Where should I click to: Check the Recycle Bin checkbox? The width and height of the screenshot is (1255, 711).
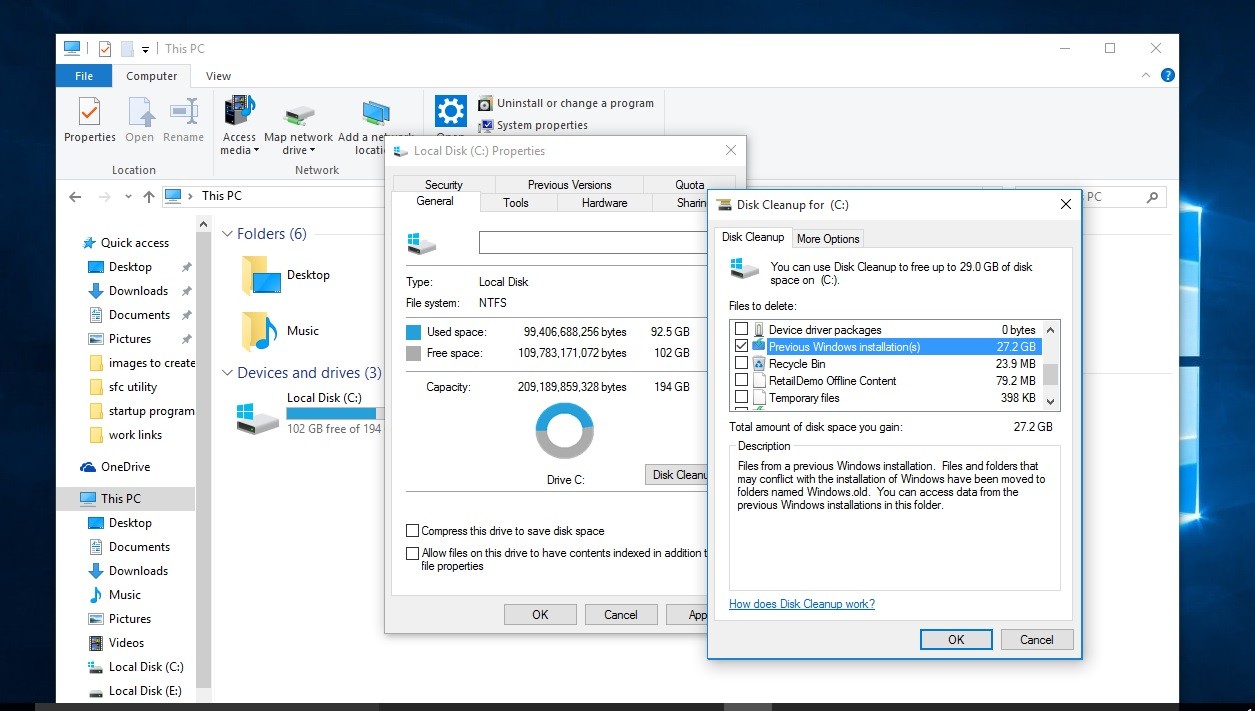[741, 363]
